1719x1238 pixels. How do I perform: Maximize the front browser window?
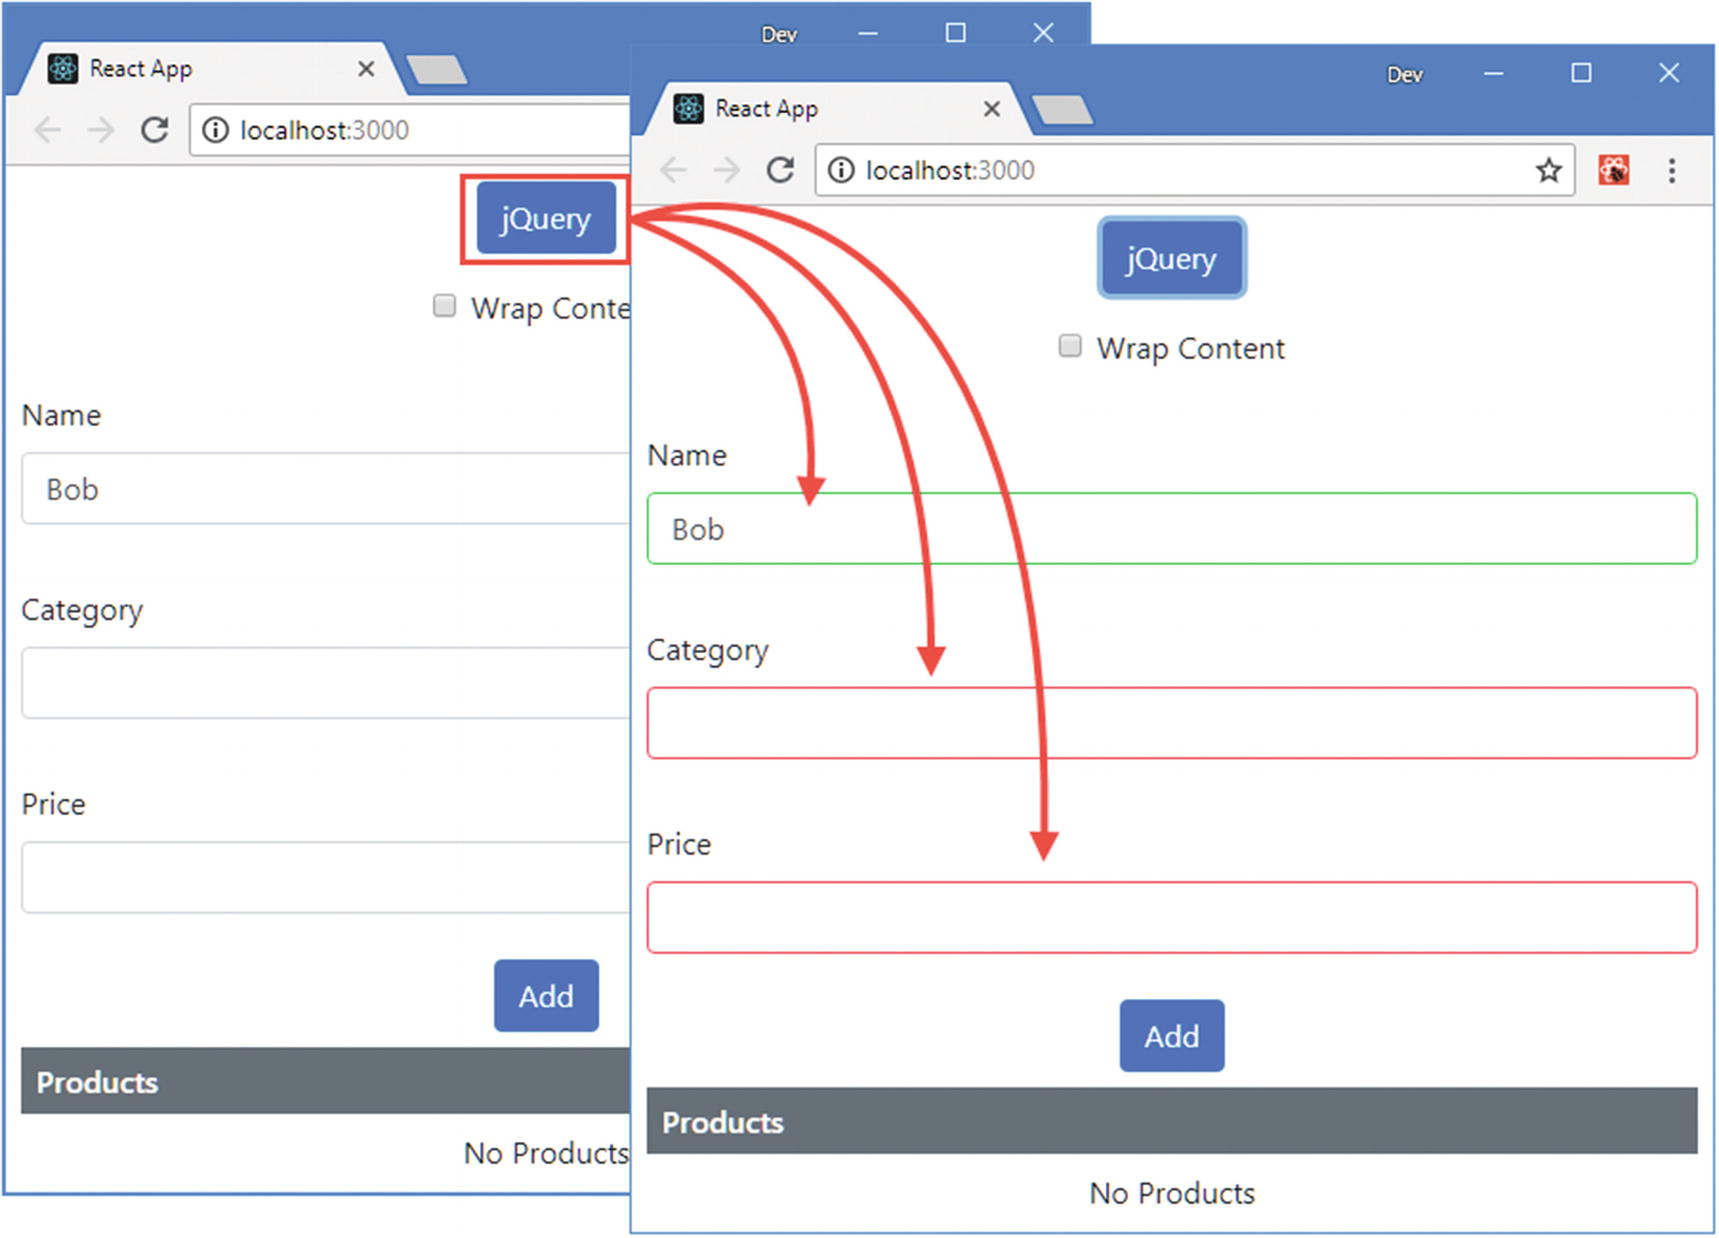[x=1581, y=73]
